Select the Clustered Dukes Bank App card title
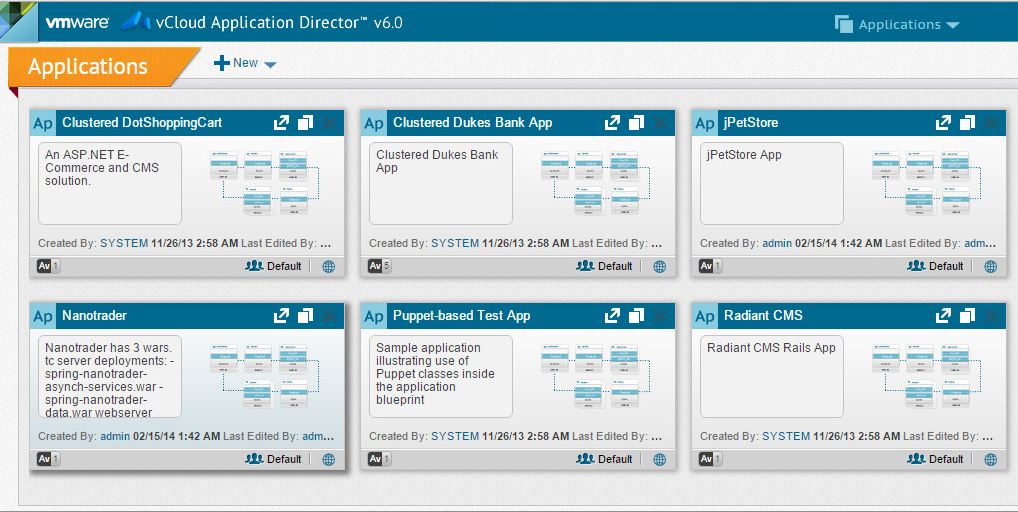This screenshot has width=1018, height=512. (473, 123)
